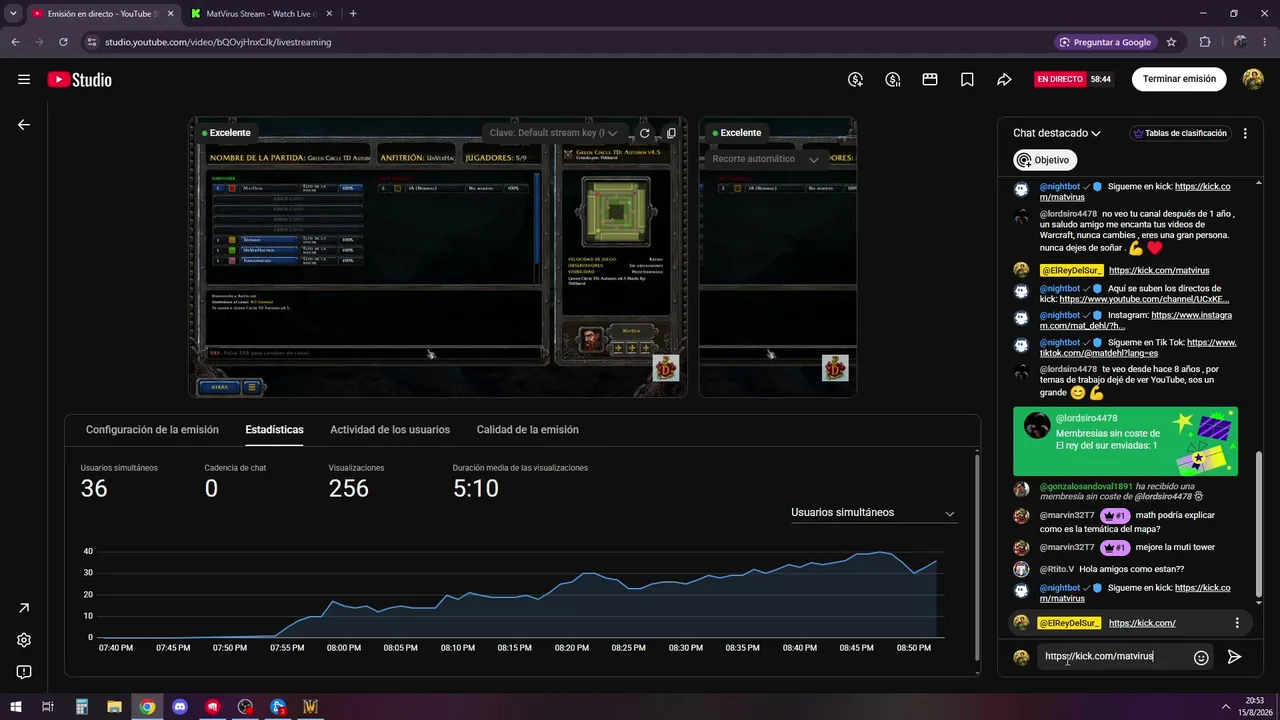This screenshot has height=720, width=1280.
Task: Open the channel avatar account menu
Action: coord(1253,79)
